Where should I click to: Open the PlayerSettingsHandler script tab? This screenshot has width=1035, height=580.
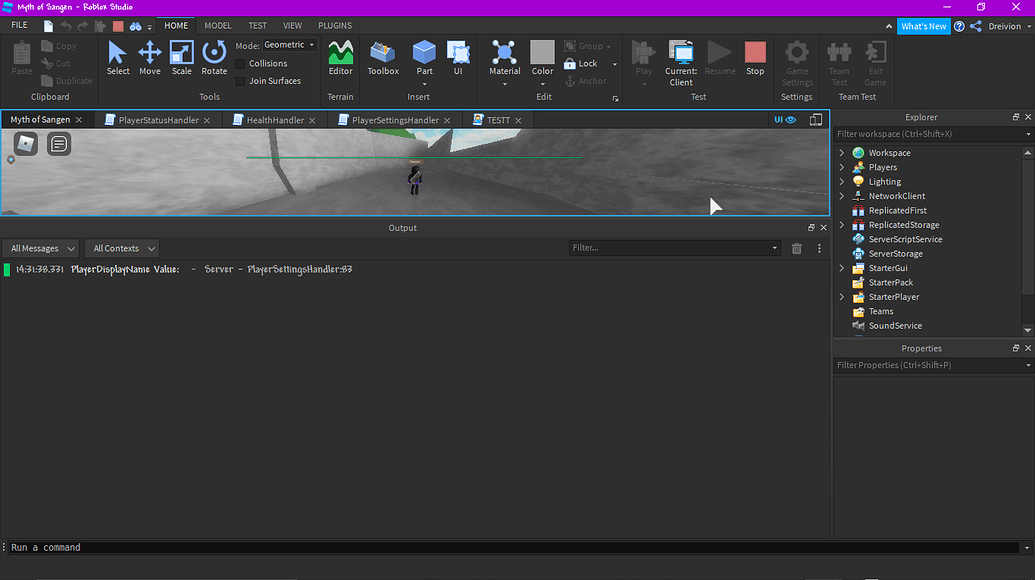pos(394,120)
